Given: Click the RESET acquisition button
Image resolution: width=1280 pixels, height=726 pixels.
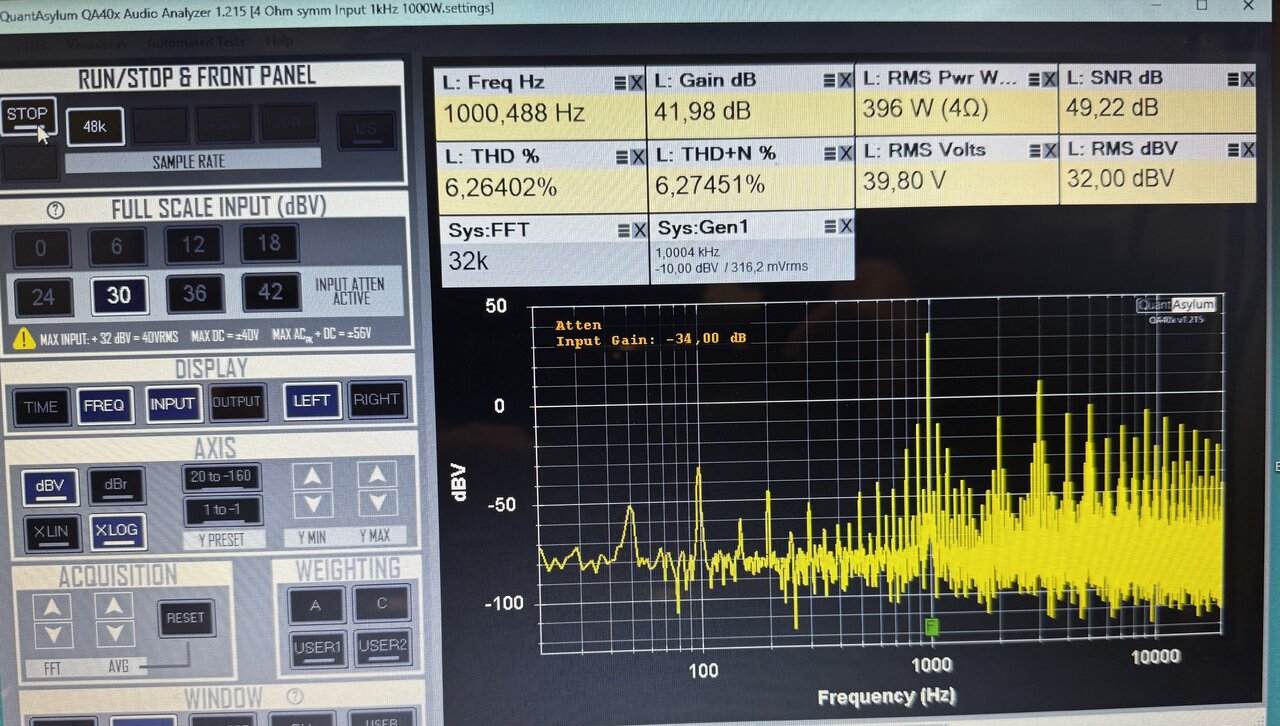Looking at the screenshot, I should coord(186,618).
